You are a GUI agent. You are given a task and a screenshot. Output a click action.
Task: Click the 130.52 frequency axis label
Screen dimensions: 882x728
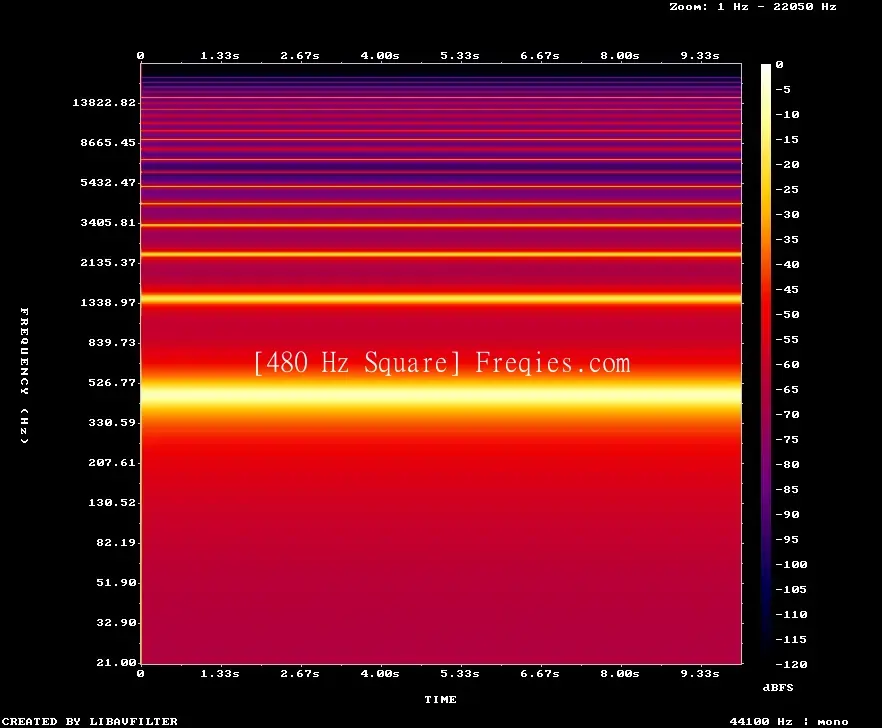point(112,502)
